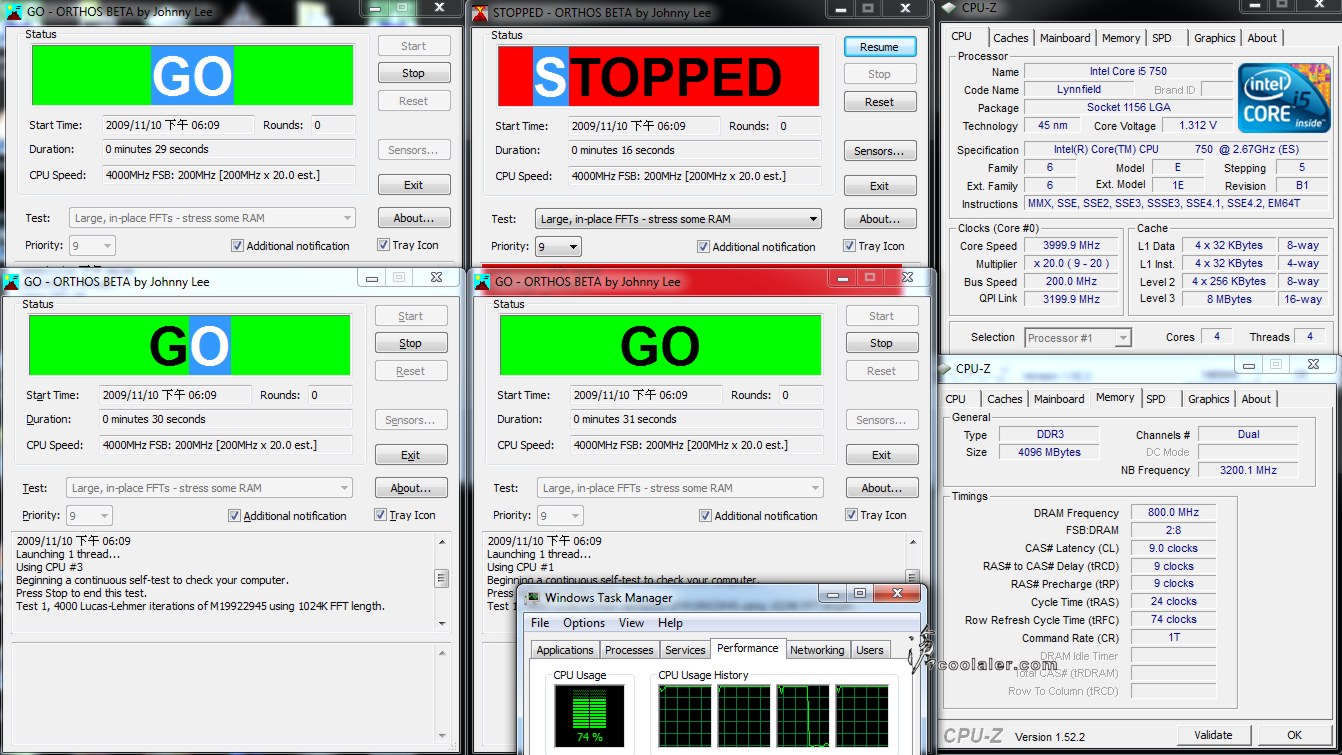The height and width of the screenshot is (755, 1342).
Task: Click the Validate button in CPU-Z
Action: tap(1213, 735)
